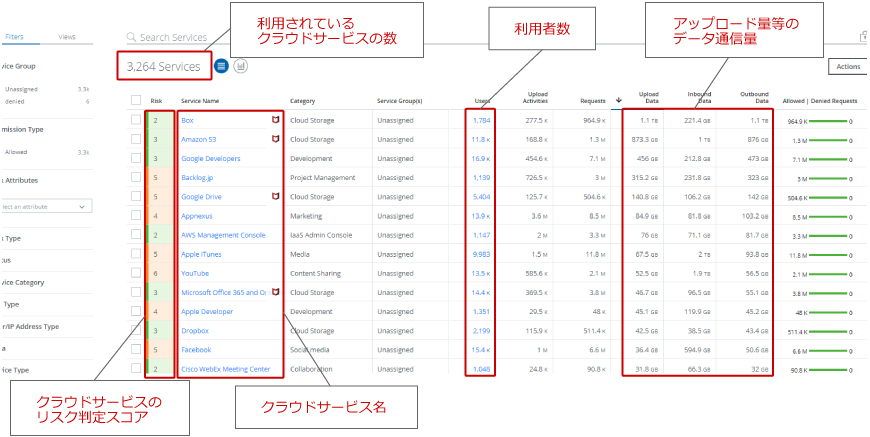Sort by Requests column header

[x=593, y=101]
